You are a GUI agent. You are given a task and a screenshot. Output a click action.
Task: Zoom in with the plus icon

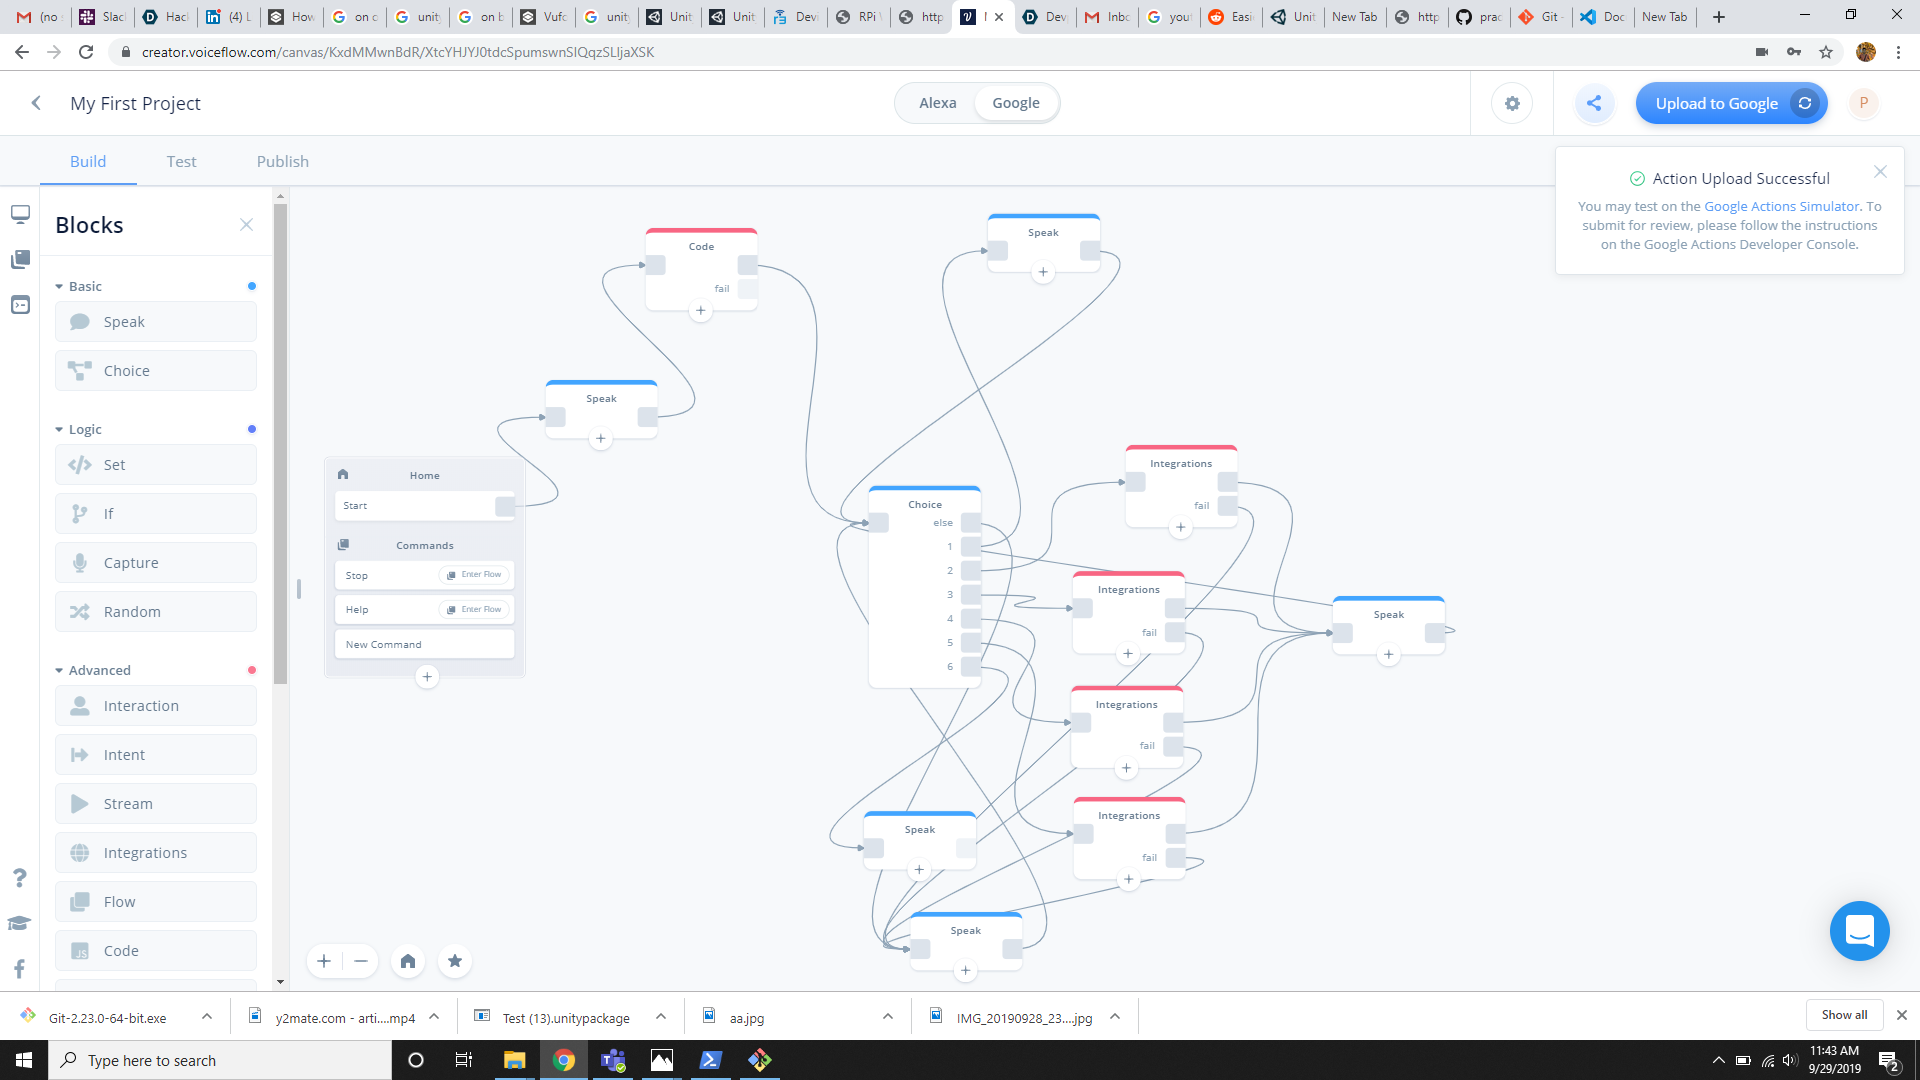324,961
